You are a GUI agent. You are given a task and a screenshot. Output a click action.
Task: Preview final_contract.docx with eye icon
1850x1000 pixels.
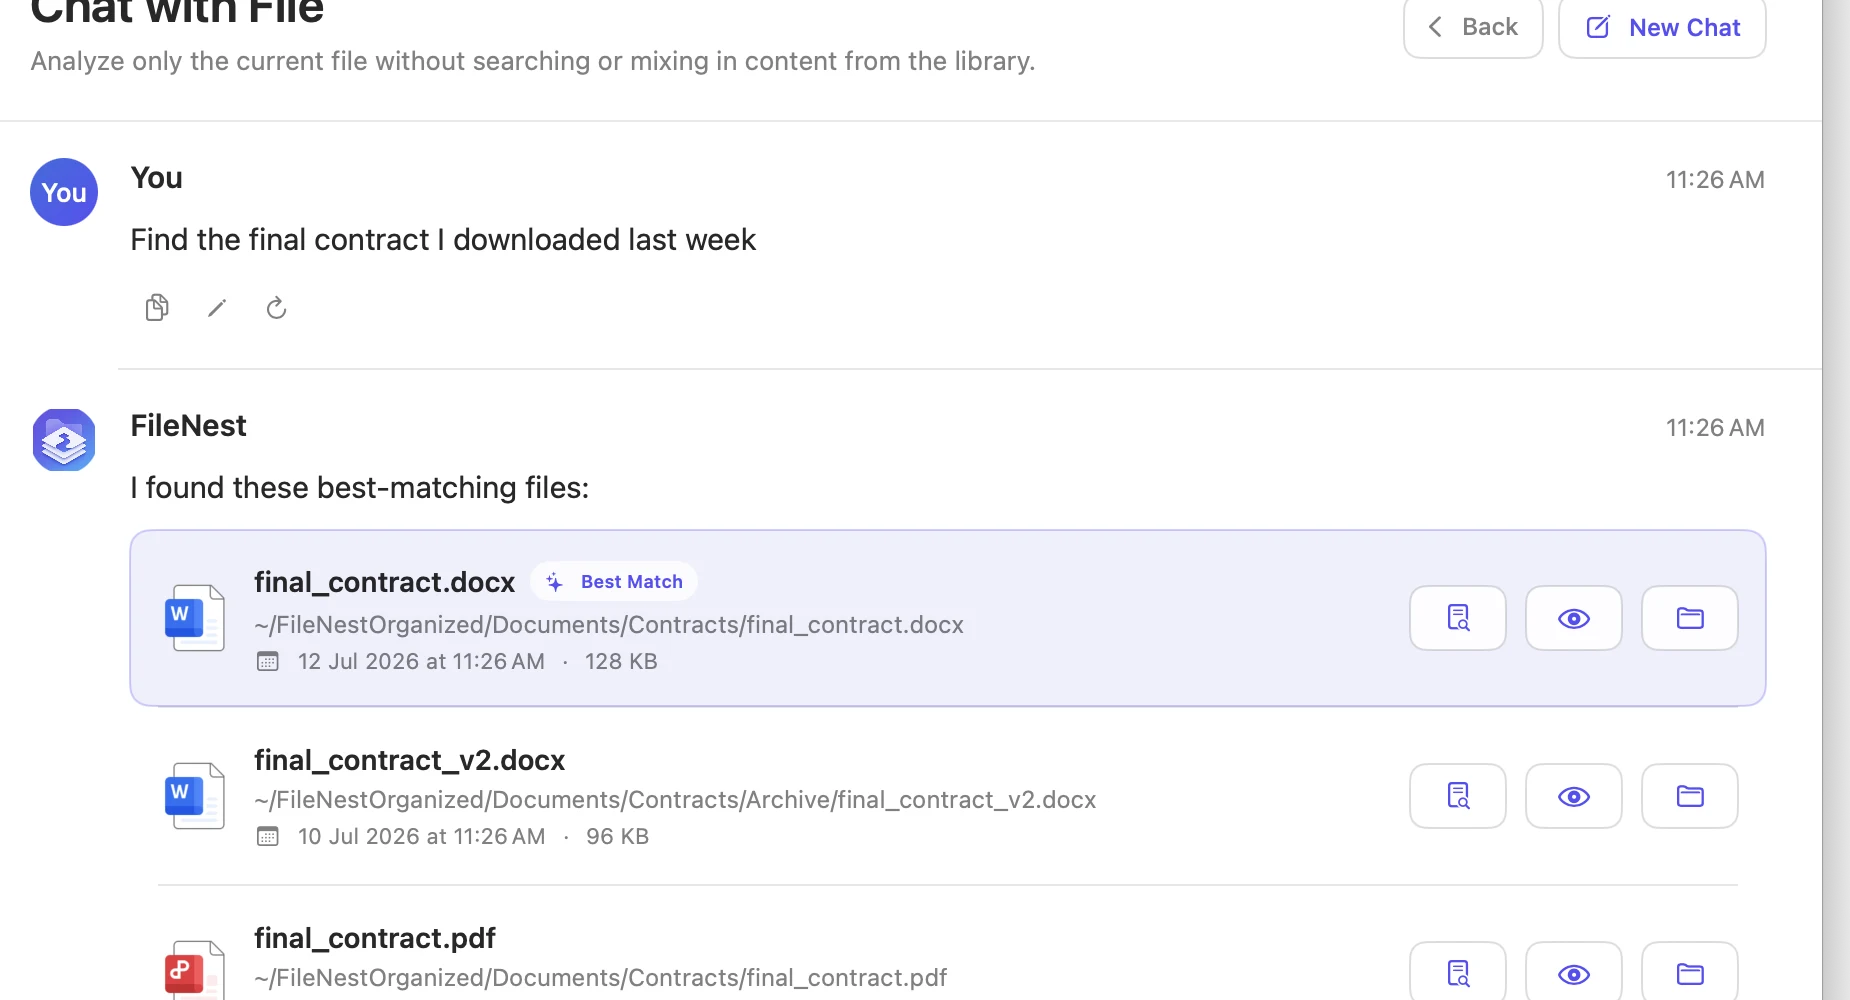(1574, 618)
